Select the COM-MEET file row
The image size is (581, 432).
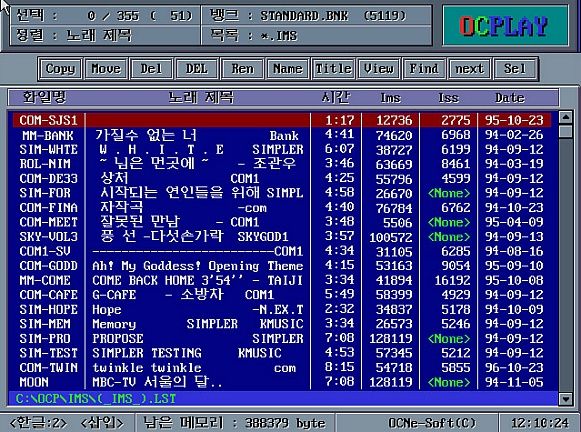[282, 222]
